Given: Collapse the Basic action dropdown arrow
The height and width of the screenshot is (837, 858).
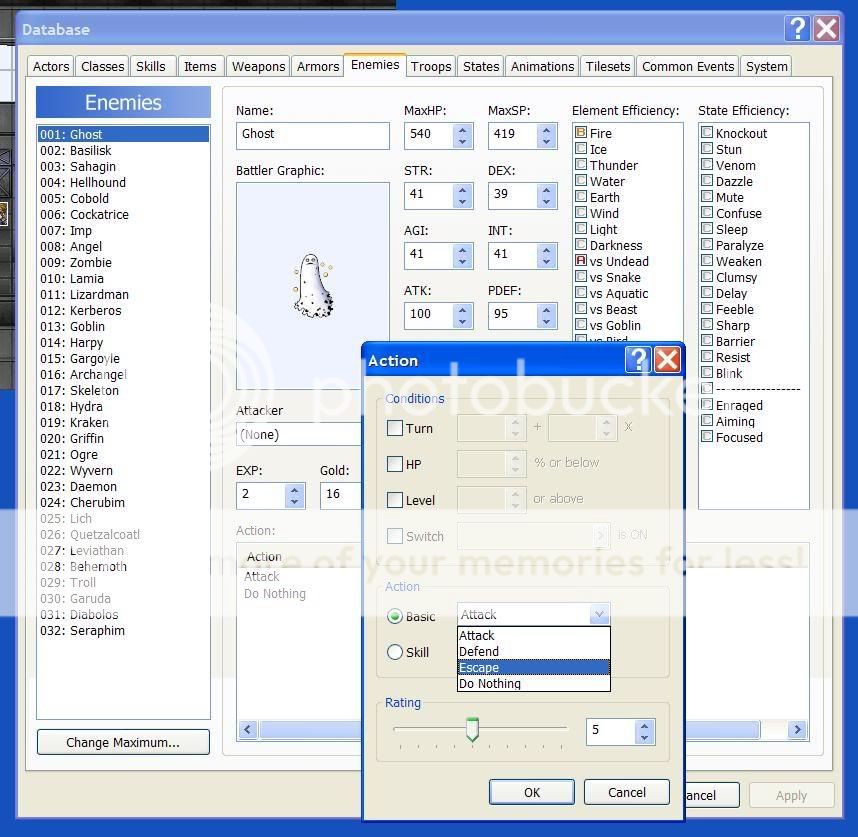Looking at the screenshot, I should pos(599,615).
